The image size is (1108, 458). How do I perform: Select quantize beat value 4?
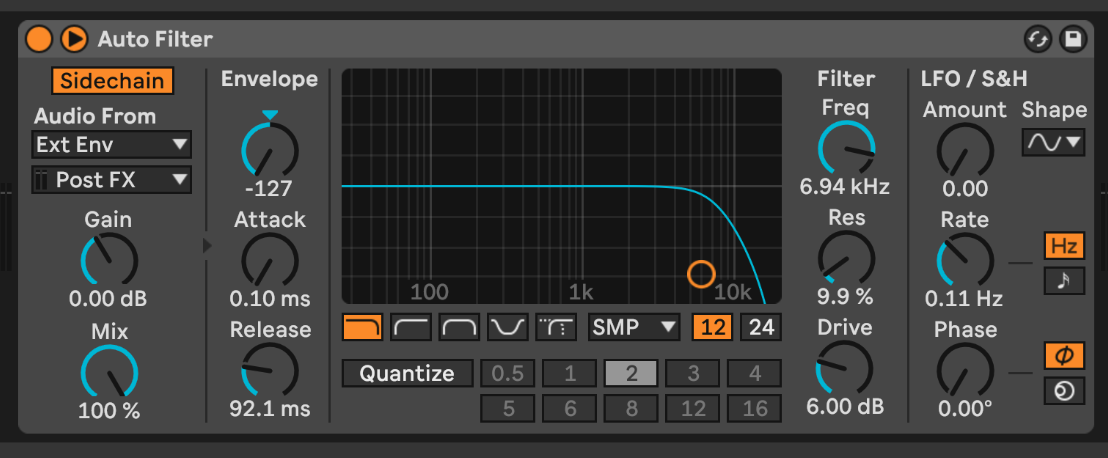point(755,373)
